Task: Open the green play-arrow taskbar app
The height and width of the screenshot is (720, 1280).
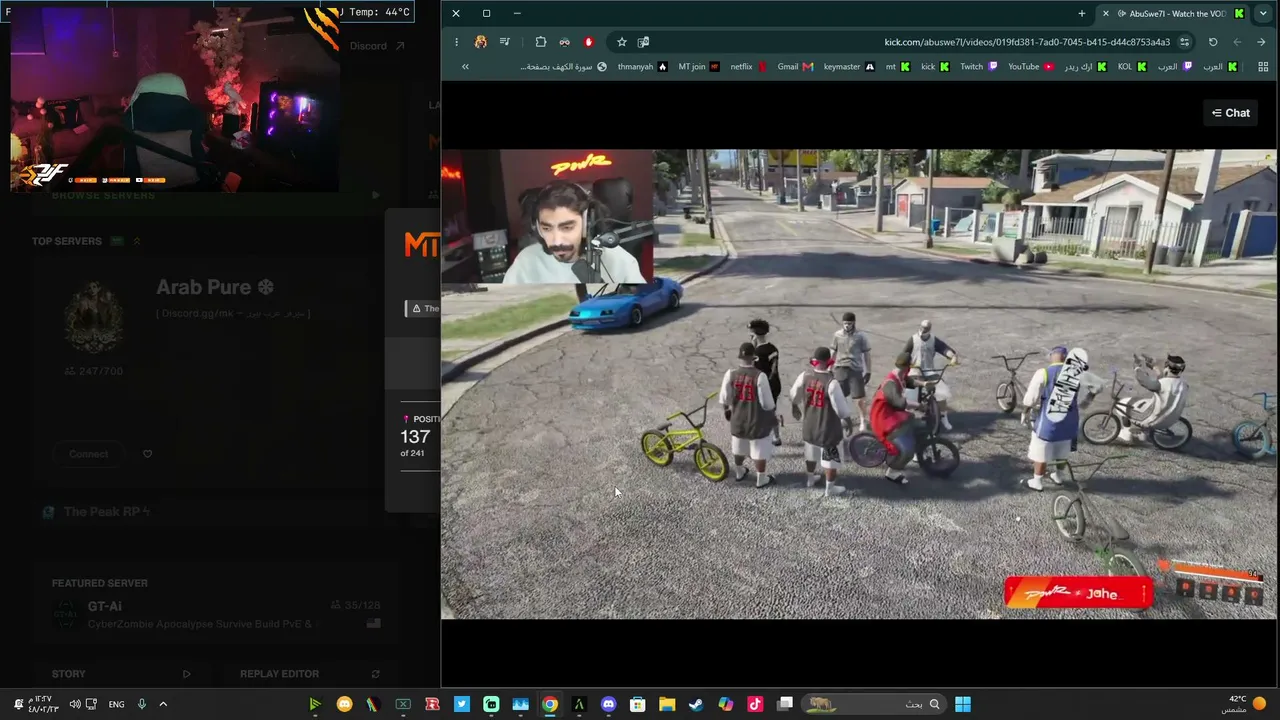Action: (x=315, y=704)
